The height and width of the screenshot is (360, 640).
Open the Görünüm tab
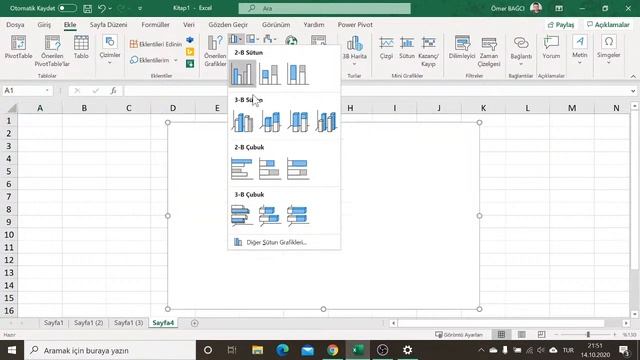[276, 24]
